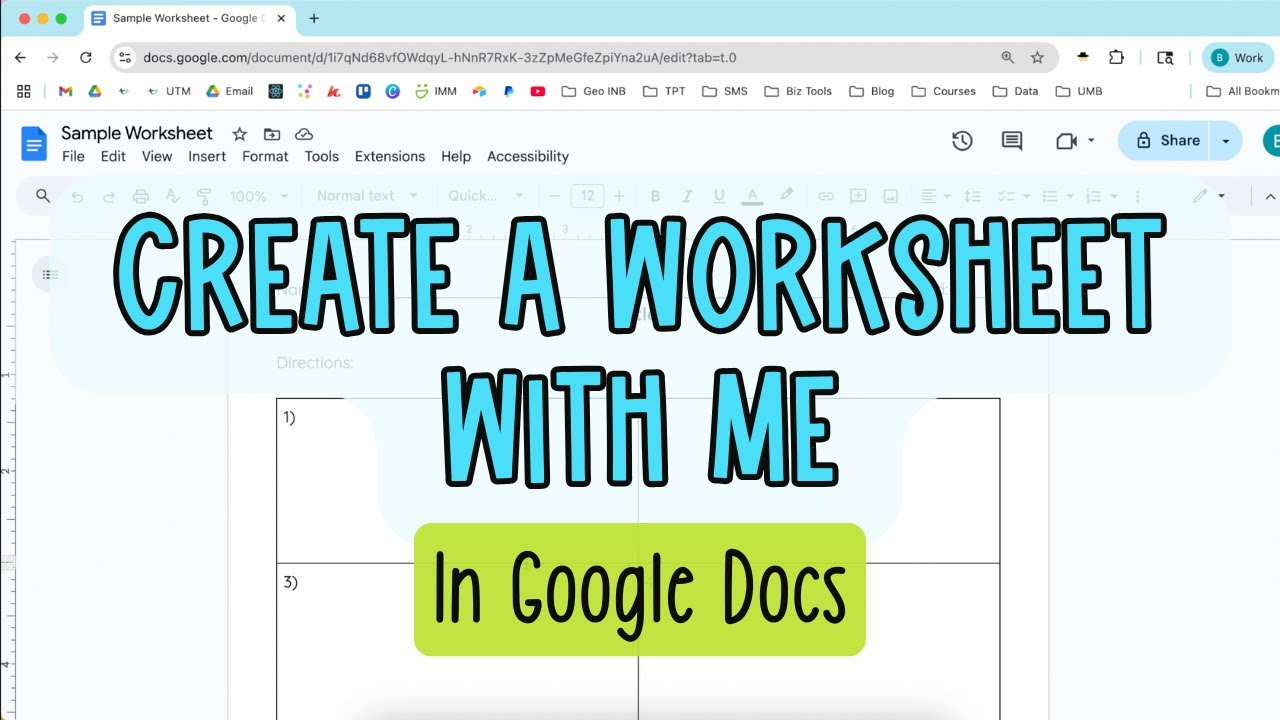This screenshot has width=1280, height=720.
Task: Insert an image from the toolbar
Action: click(x=890, y=196)
